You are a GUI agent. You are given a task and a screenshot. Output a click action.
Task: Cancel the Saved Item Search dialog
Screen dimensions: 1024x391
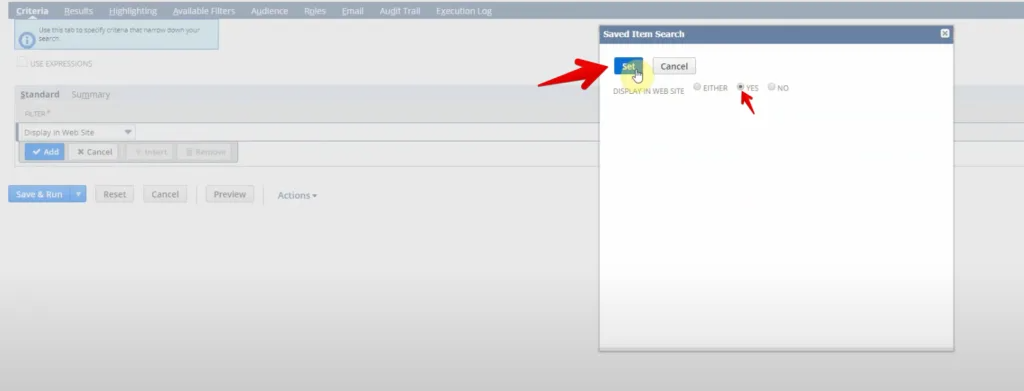tap(674, 66)
